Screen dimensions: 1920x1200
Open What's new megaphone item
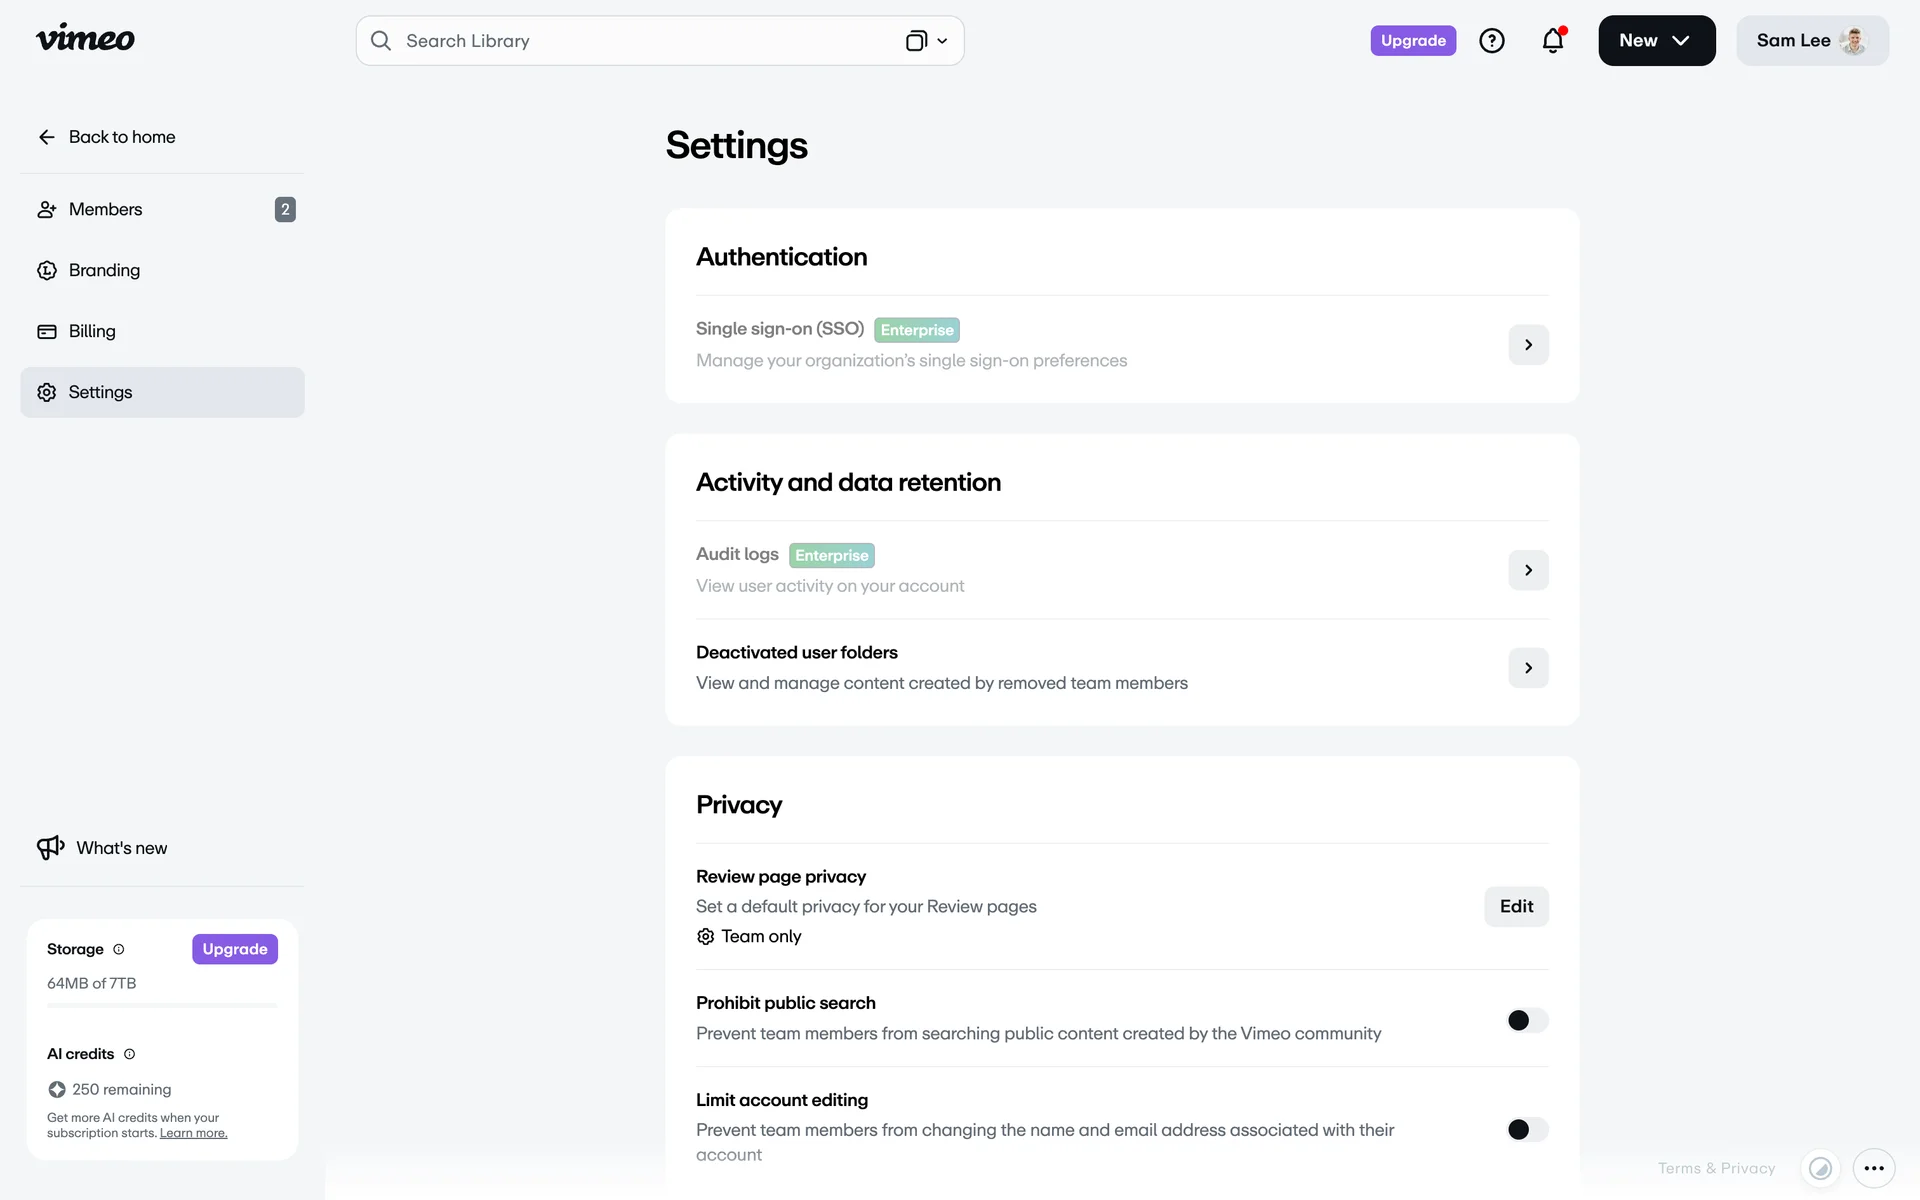[x=102, y=848]
